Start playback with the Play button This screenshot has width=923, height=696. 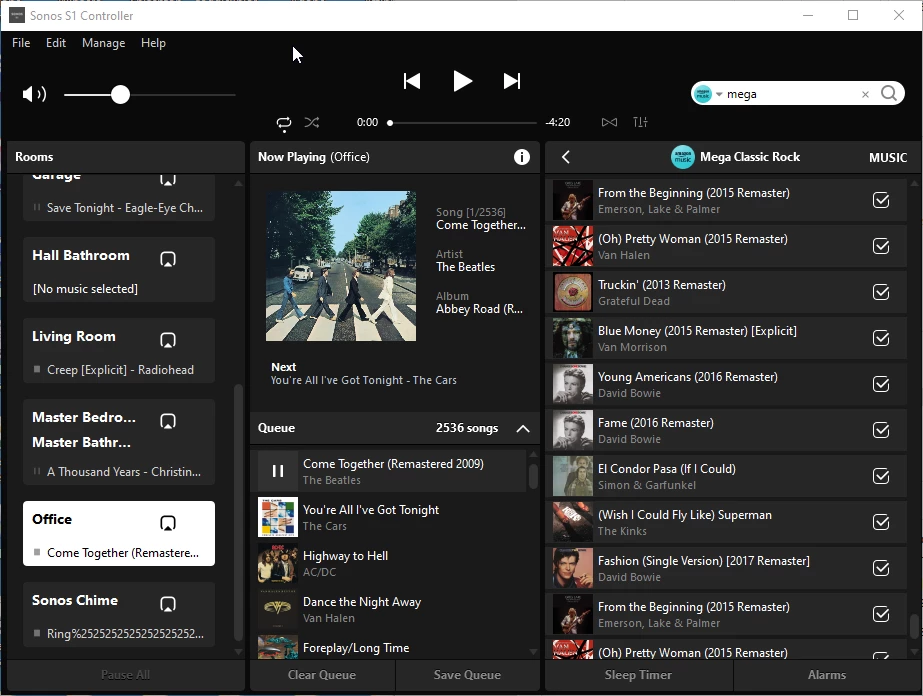pyautogui.click(x=462, y=81)
